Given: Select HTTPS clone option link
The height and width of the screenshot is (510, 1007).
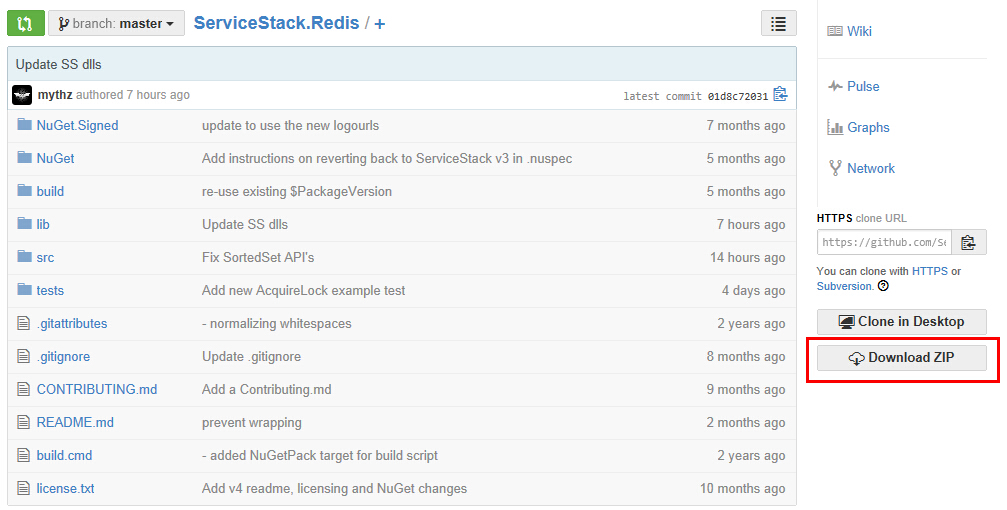Looking at the screenshot, I should tap(929, 271).
